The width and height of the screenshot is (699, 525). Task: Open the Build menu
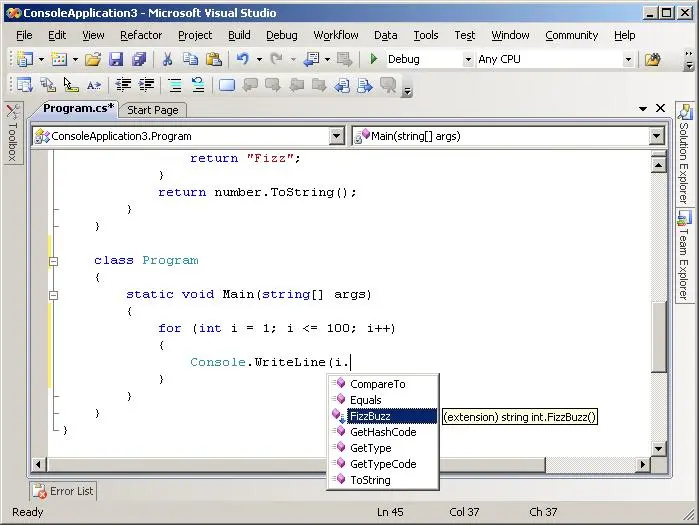click(x=239, y=35)
